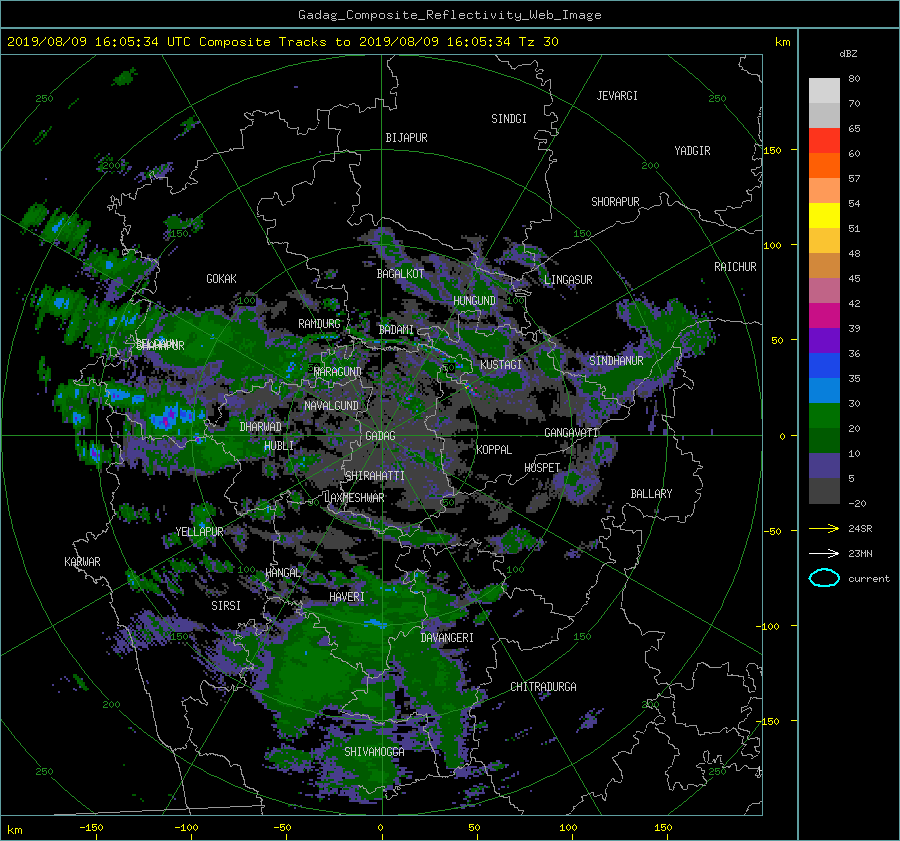The width and height of the screenshot is (900, 841).
Task: Click the SHORAPUR city label
Action: [615, 202]
